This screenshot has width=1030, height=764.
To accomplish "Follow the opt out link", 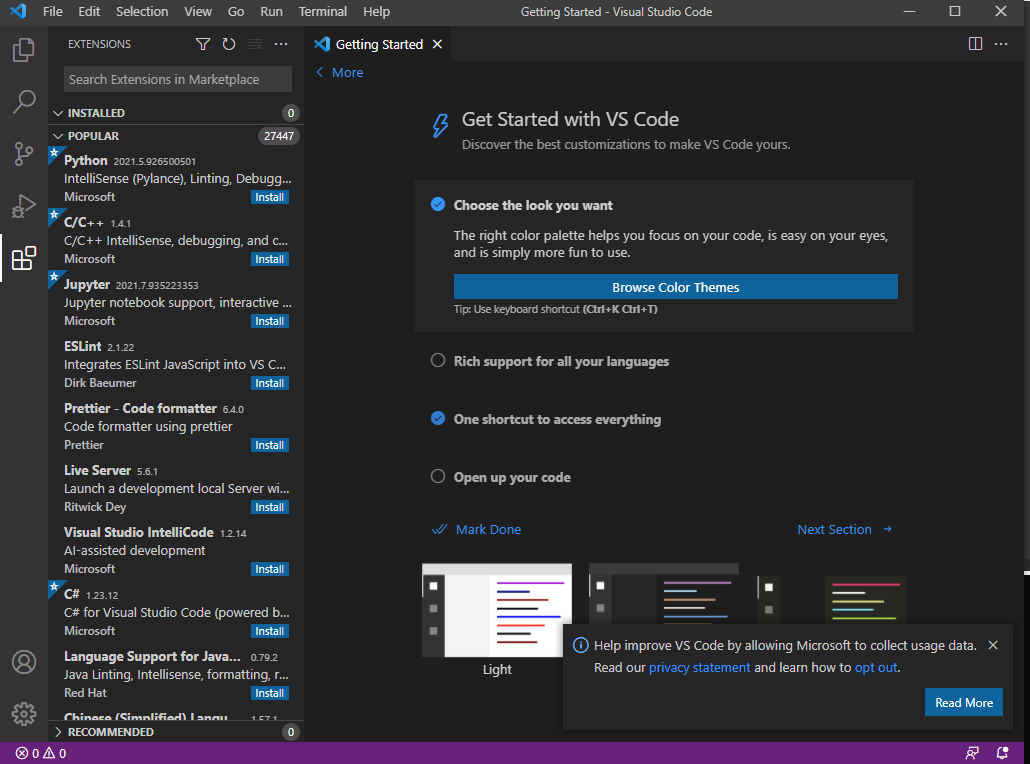I will coord(876,667).
